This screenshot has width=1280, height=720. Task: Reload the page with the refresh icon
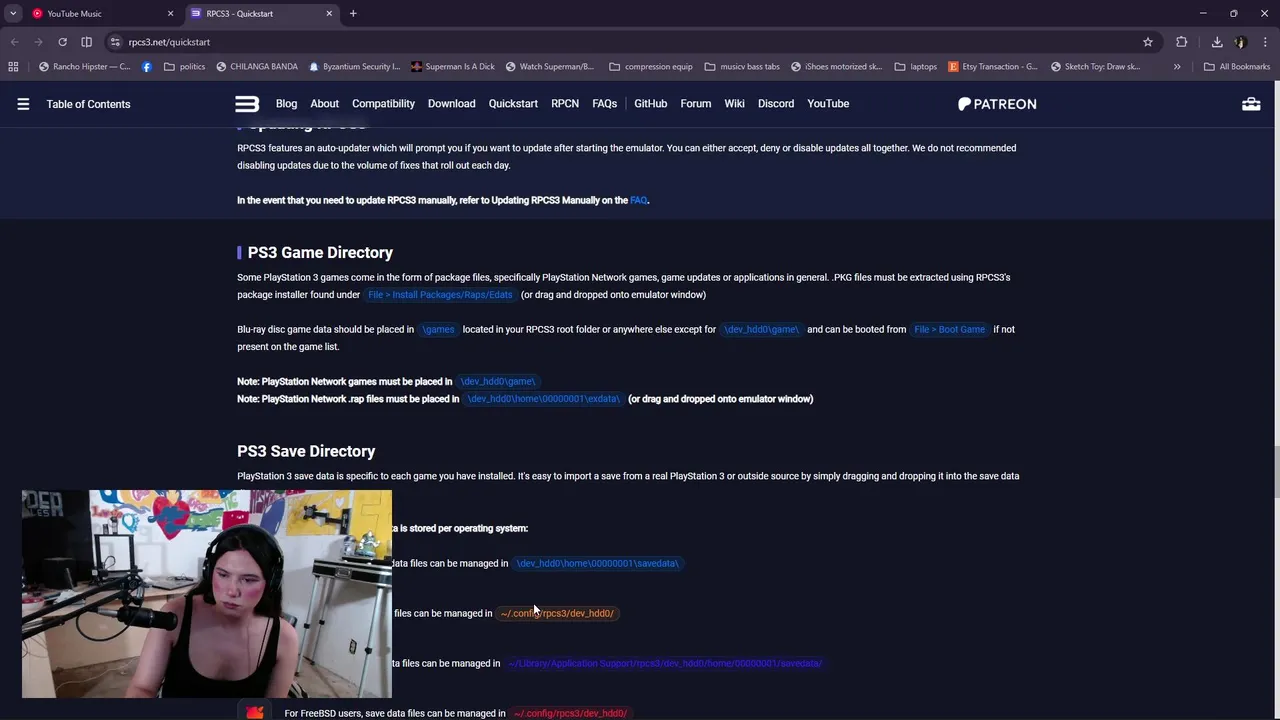pos(62,42)
